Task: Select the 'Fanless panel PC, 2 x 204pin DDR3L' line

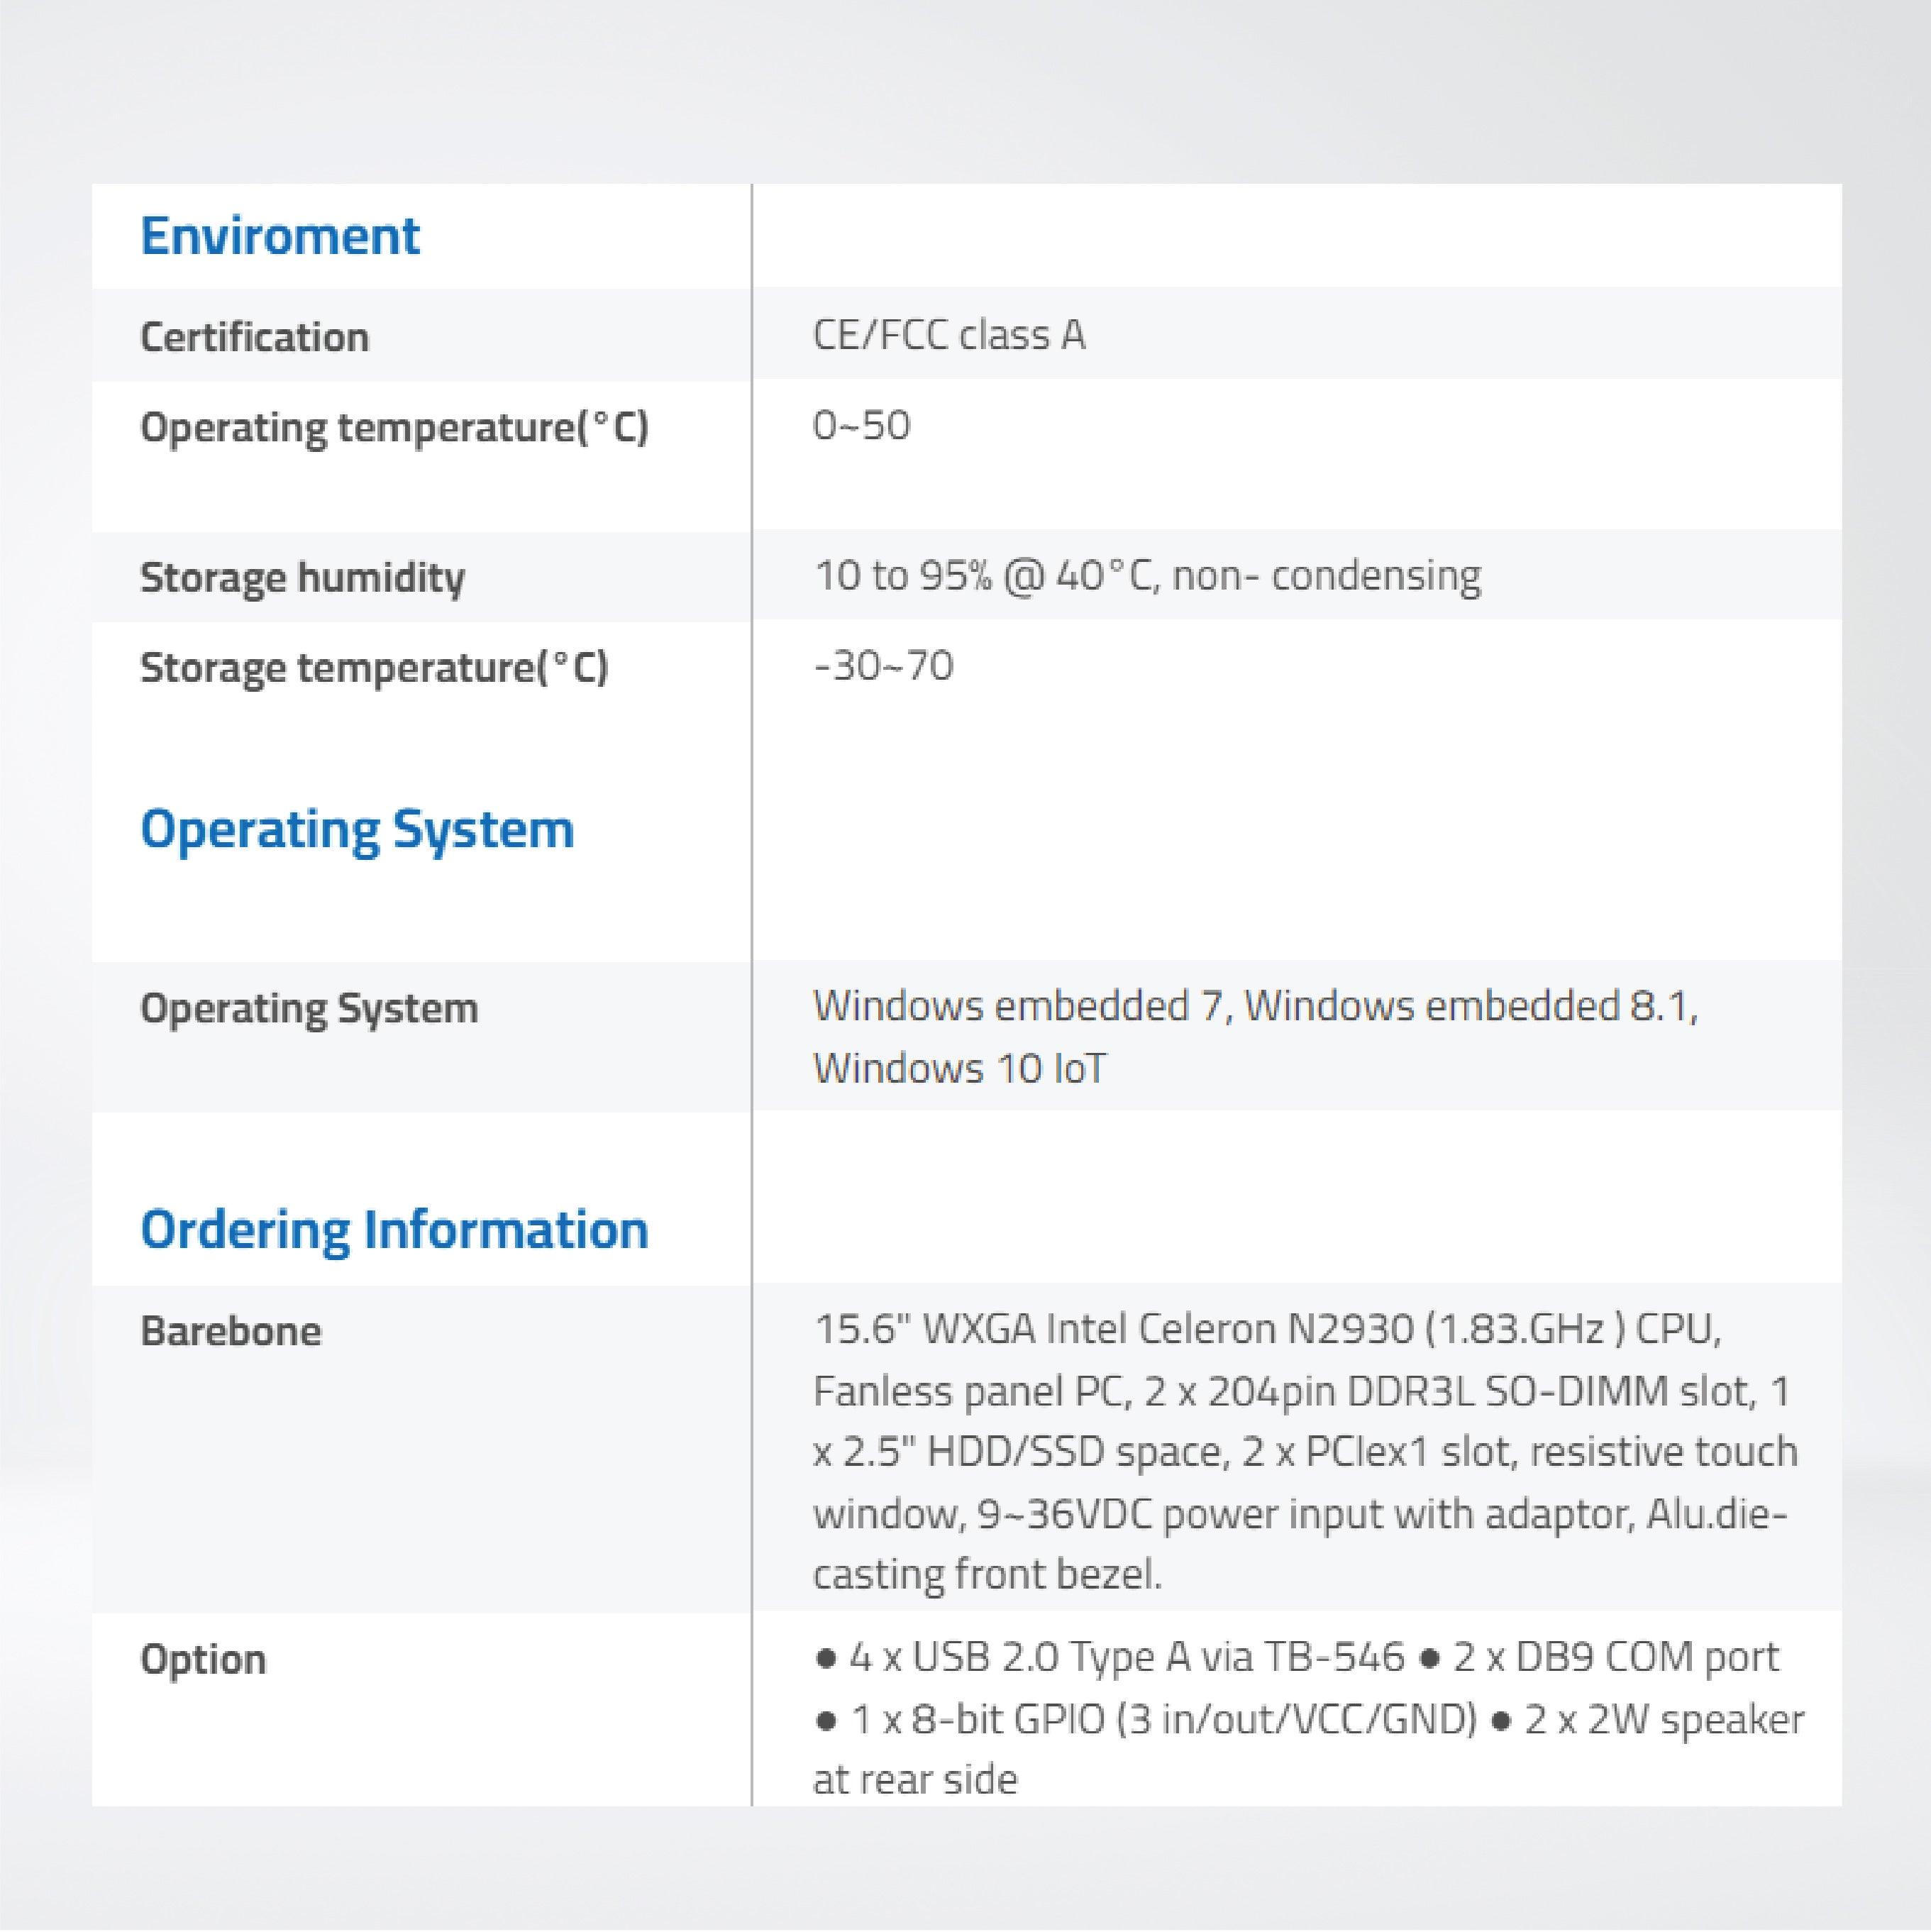Action: pos(1301,1391)
